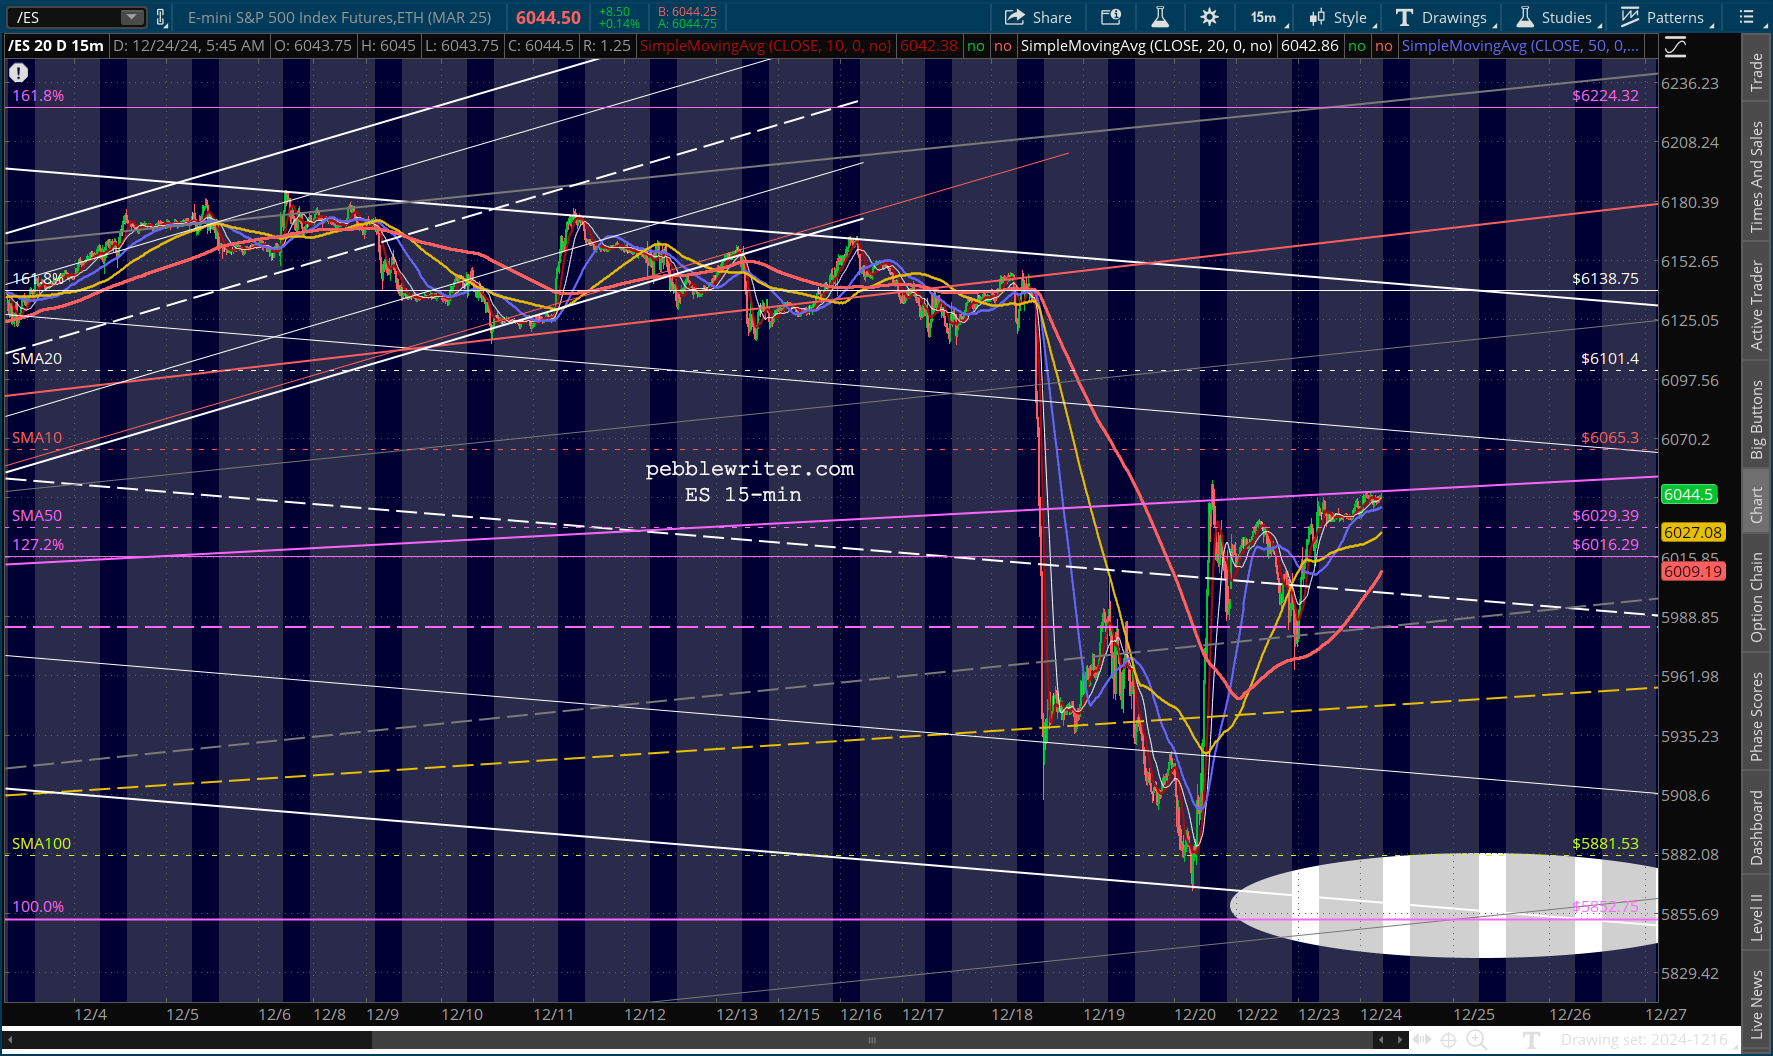Open chart settings gear icon
The image size is (1773, 1056).
1209,17
